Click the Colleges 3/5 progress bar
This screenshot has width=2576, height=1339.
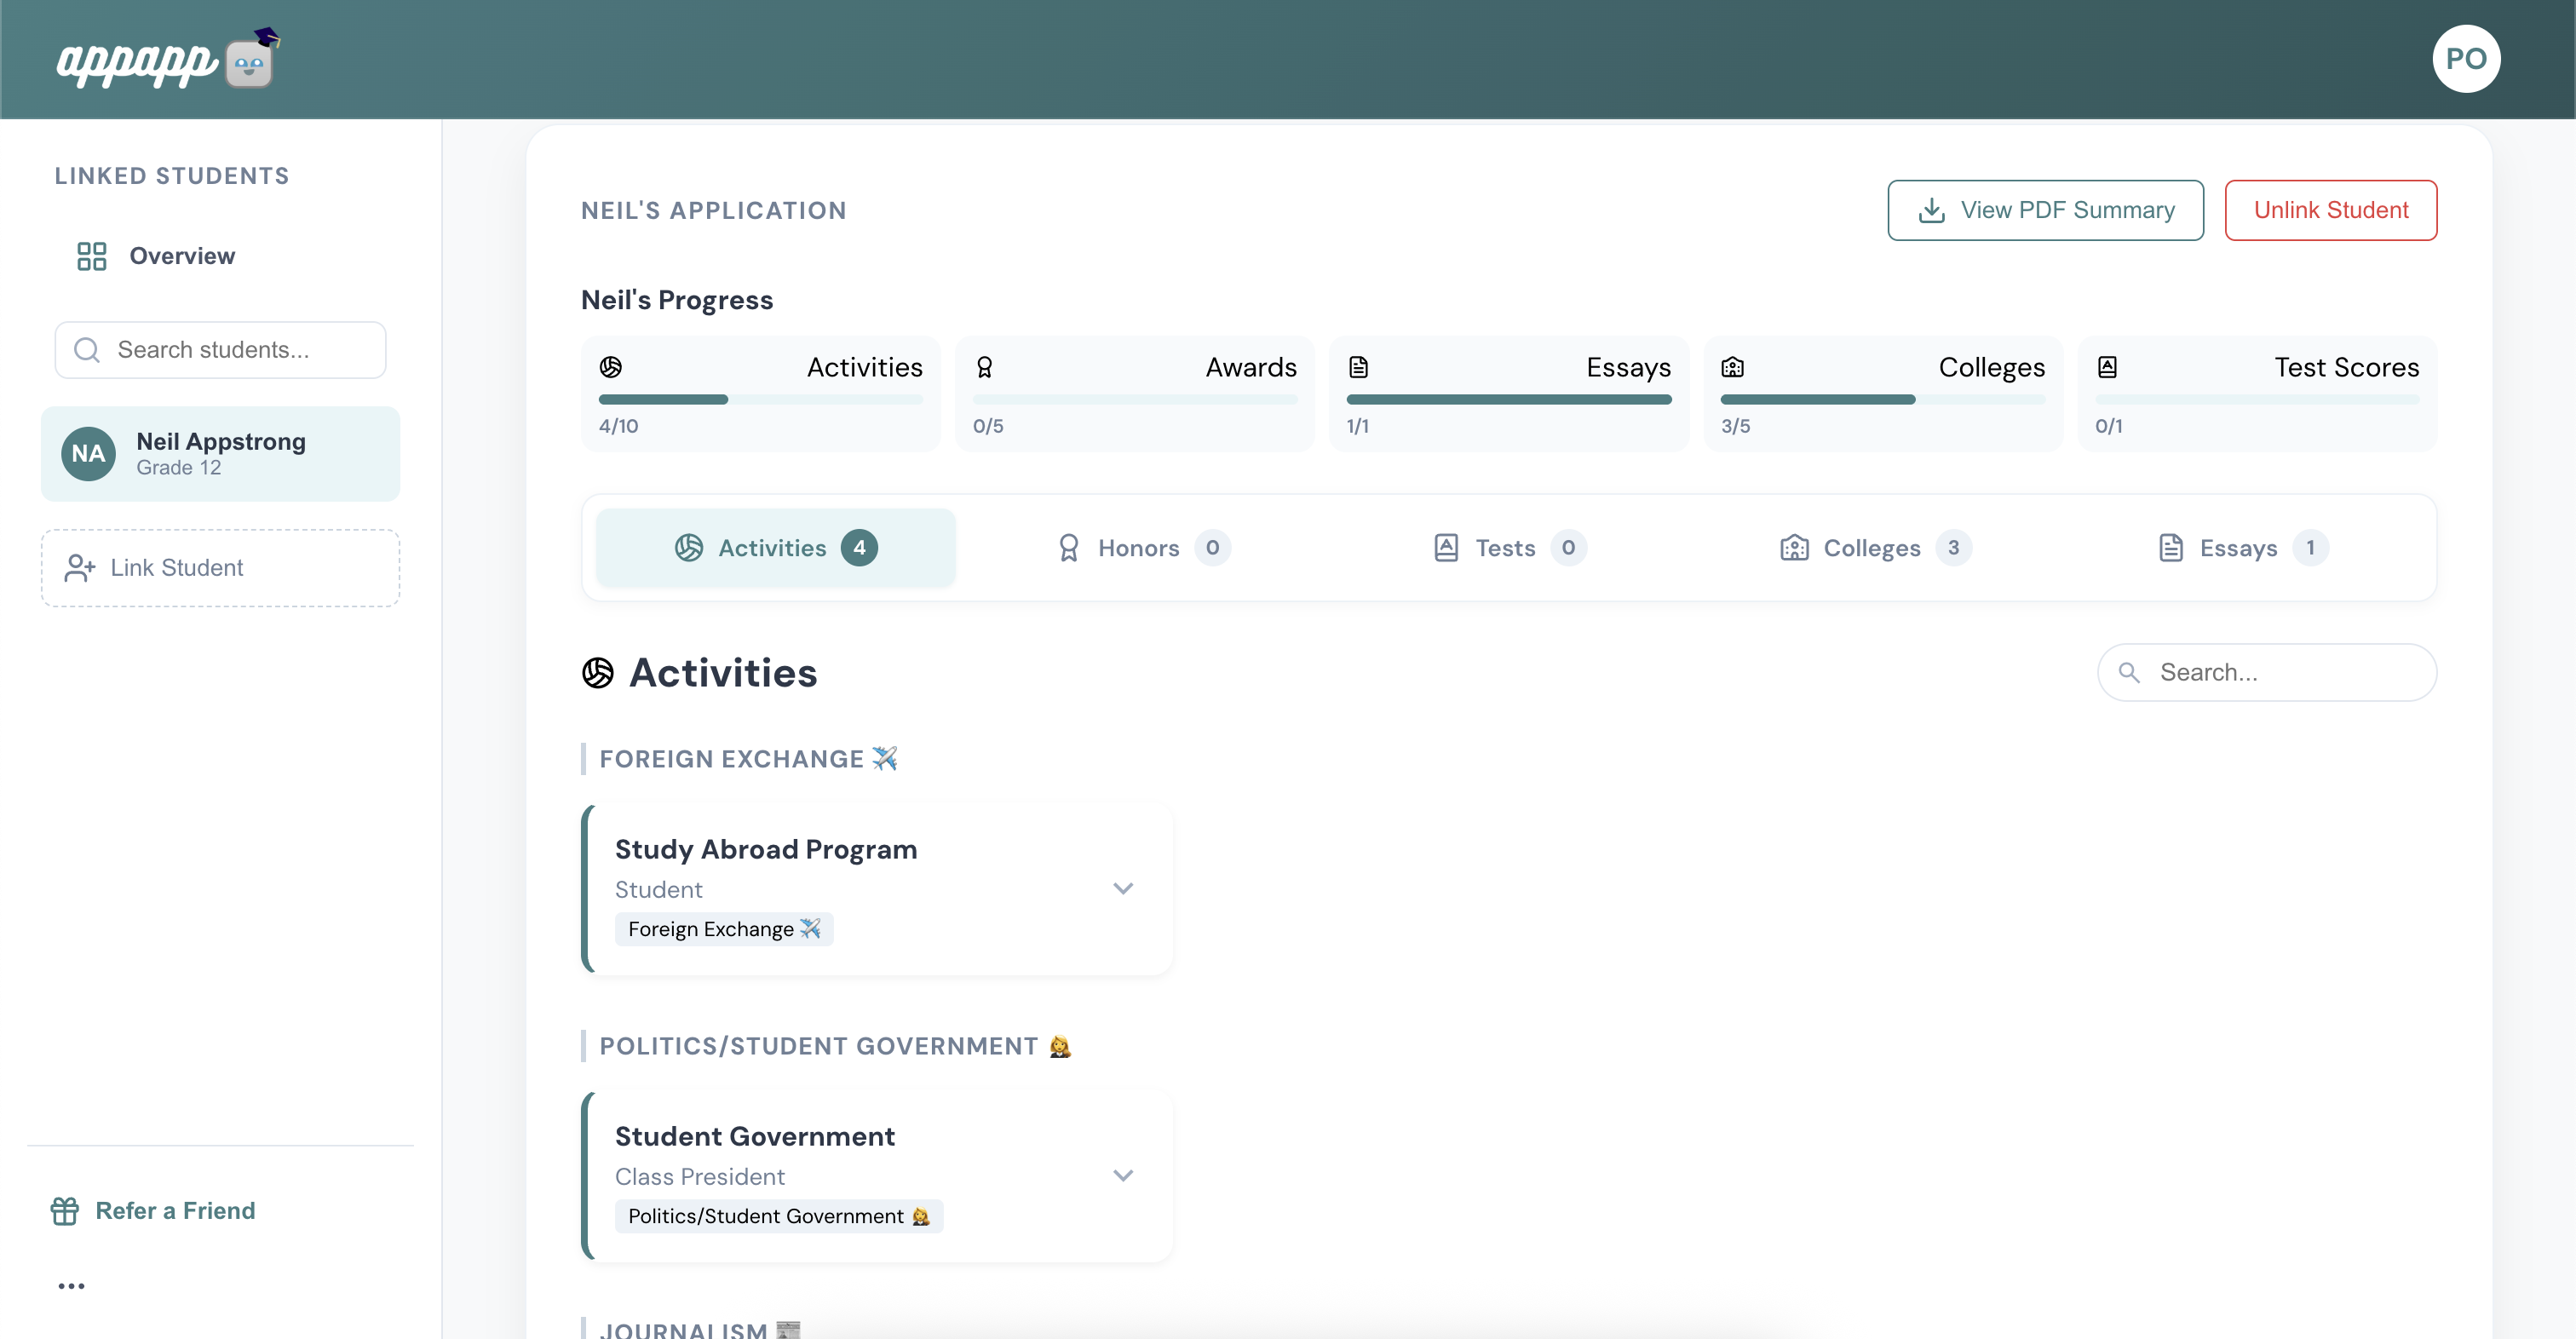(1882, 400)
